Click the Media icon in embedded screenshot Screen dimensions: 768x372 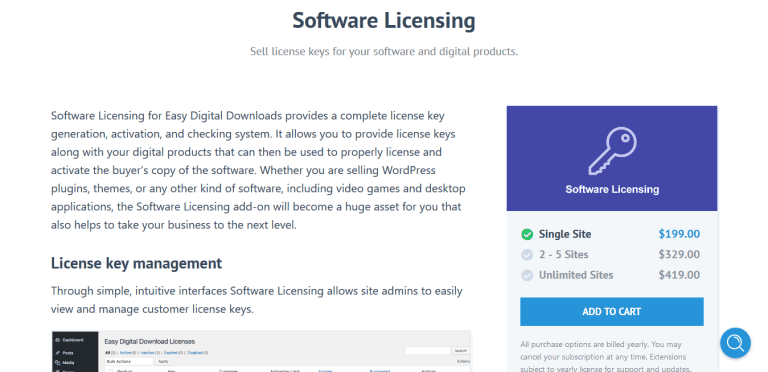pos(58,363)
